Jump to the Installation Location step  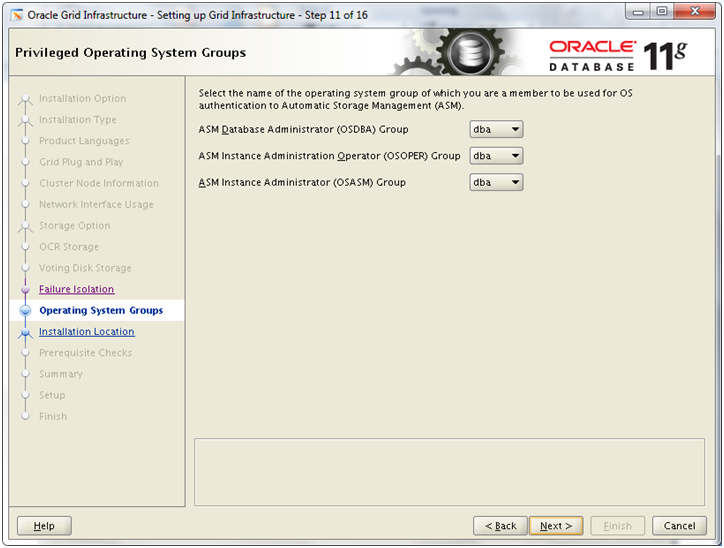[87, 331]
